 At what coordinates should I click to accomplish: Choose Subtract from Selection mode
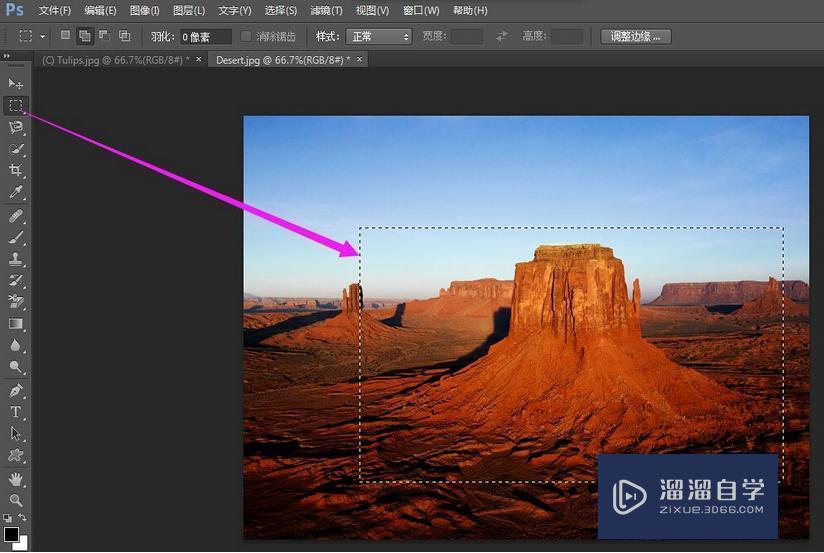click(x=105, y=36)
